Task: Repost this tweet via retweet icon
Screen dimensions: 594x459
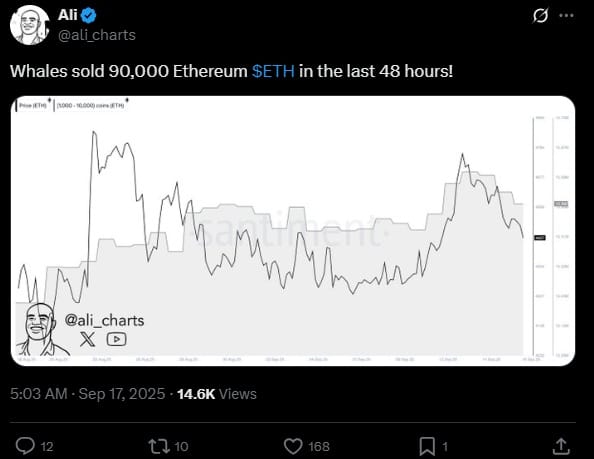Action: click(159, 446)
